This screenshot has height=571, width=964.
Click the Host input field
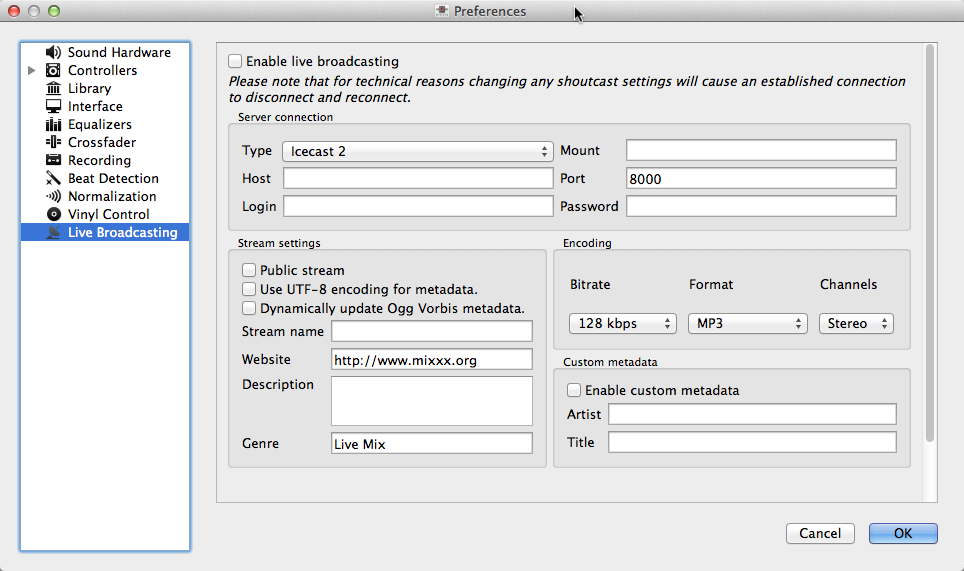click(x=418, y=179)
